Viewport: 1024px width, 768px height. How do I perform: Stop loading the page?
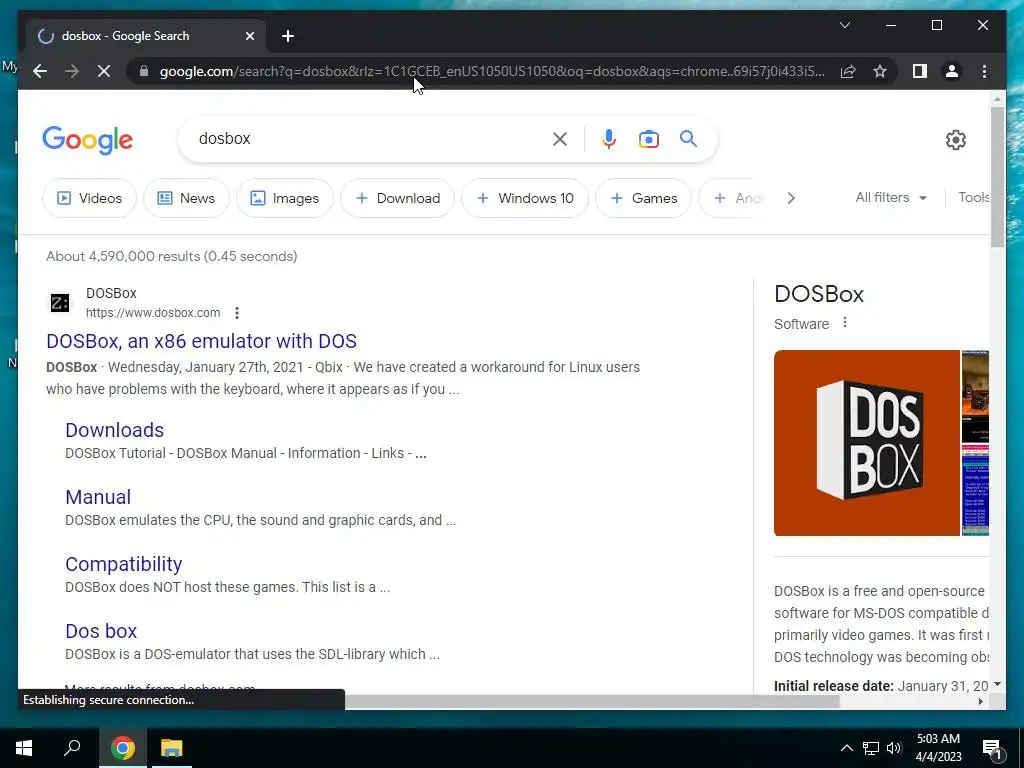104,71
